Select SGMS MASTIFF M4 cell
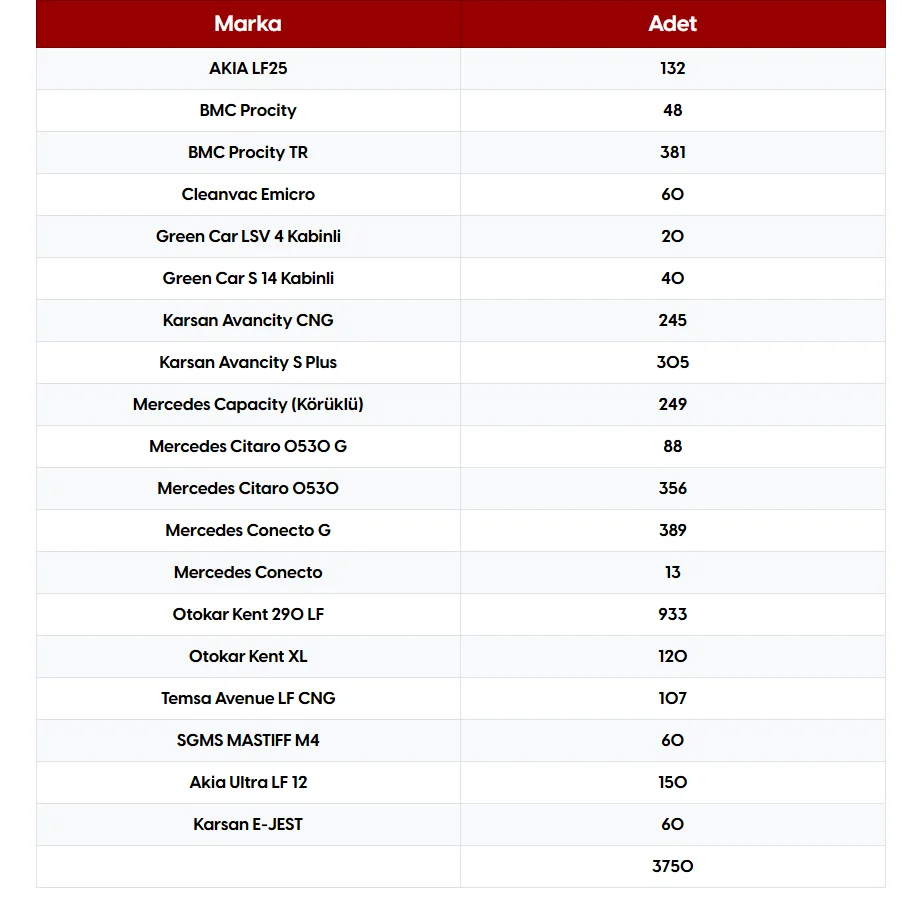The height and width of the screenshot is (902, 902). point(248,740)
